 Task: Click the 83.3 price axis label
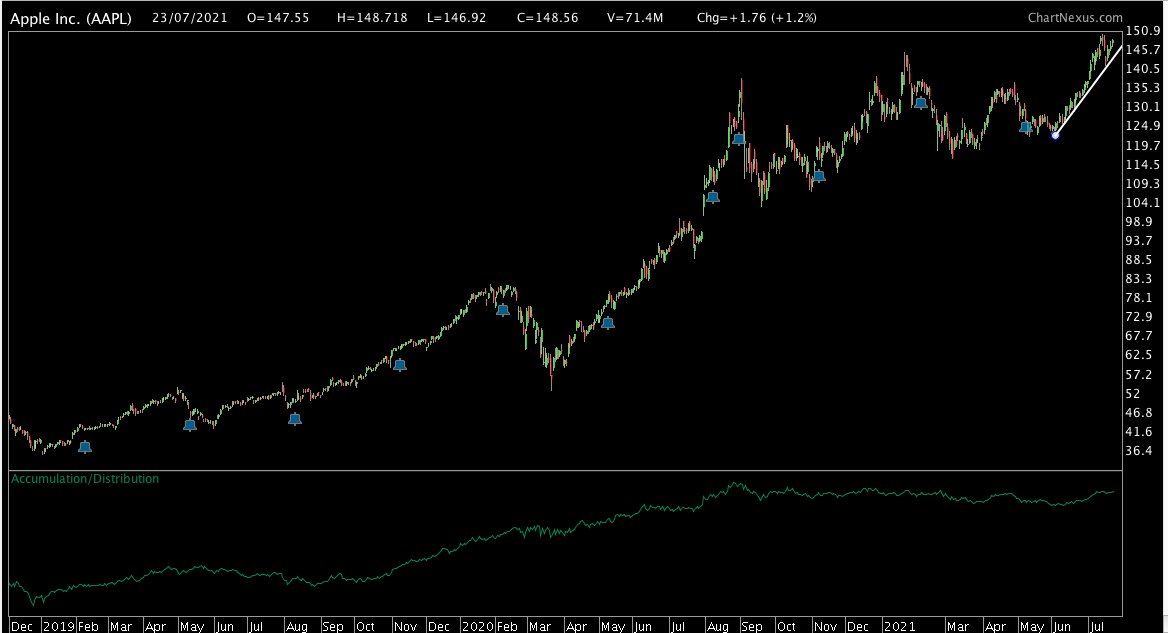click(x=1140, y=279)
